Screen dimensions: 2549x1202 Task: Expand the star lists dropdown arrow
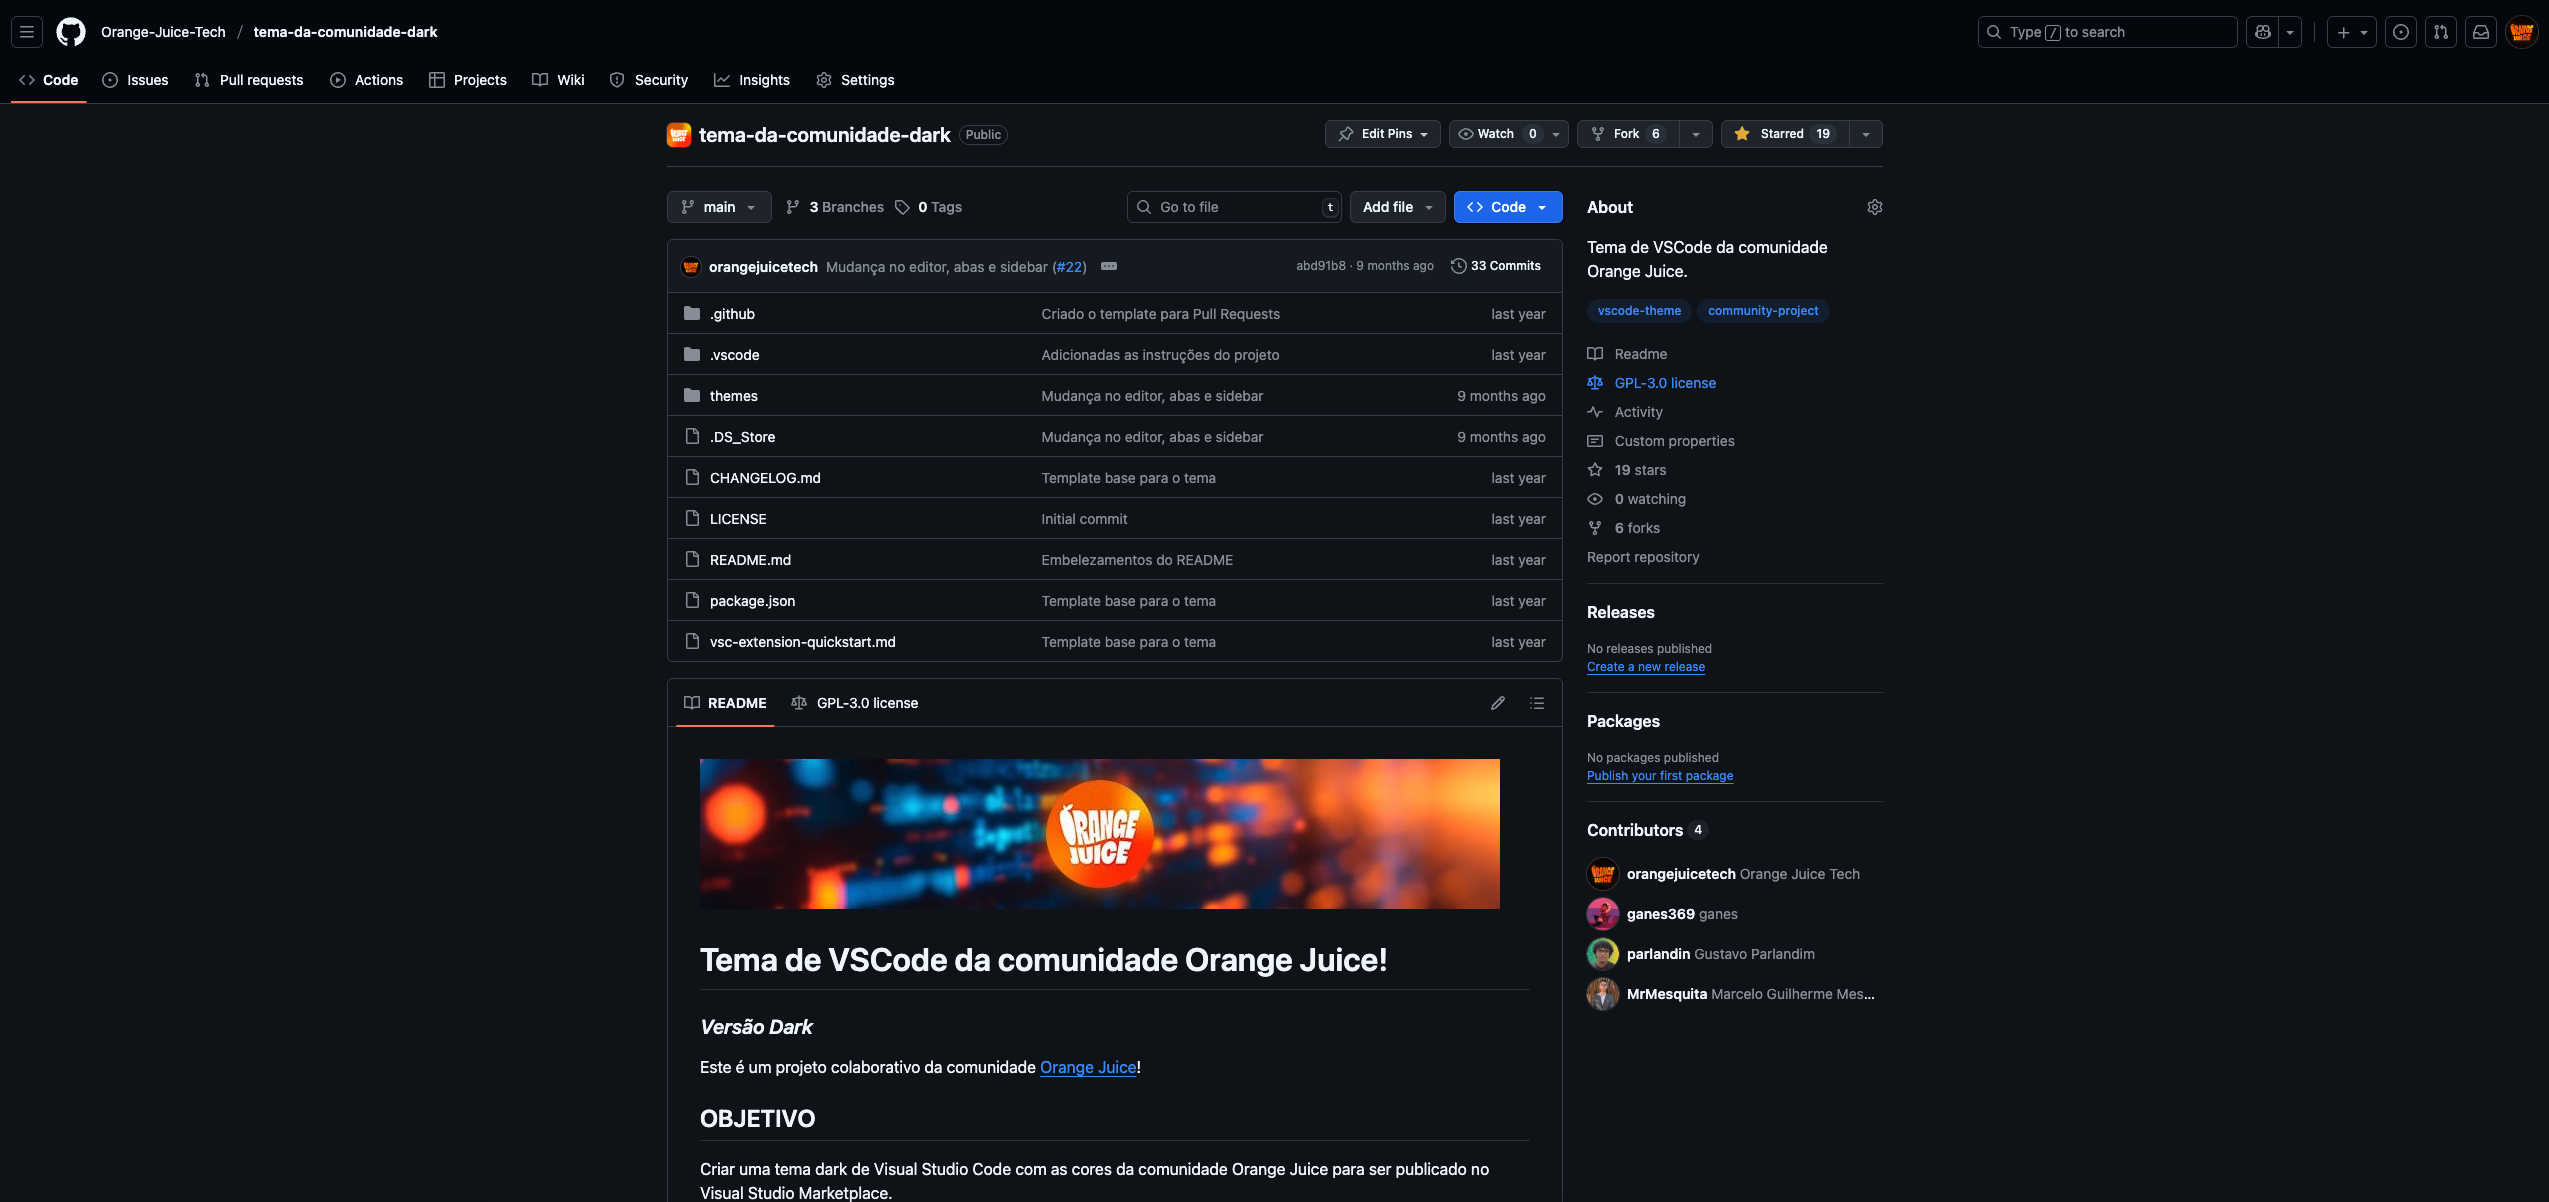(x=1865, y=134)
